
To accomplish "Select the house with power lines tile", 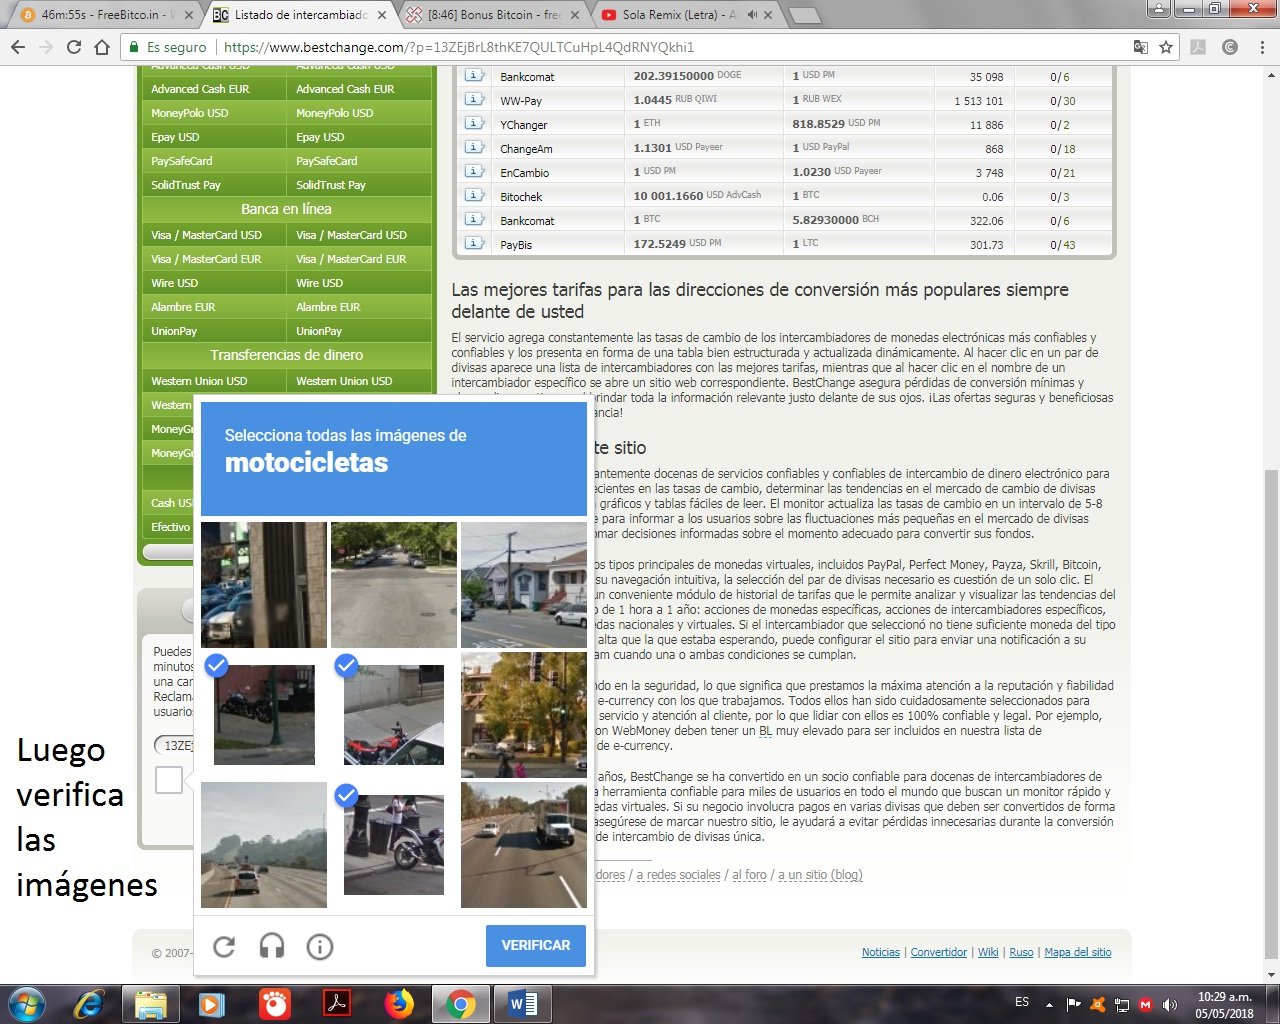I will pos(524,585).
